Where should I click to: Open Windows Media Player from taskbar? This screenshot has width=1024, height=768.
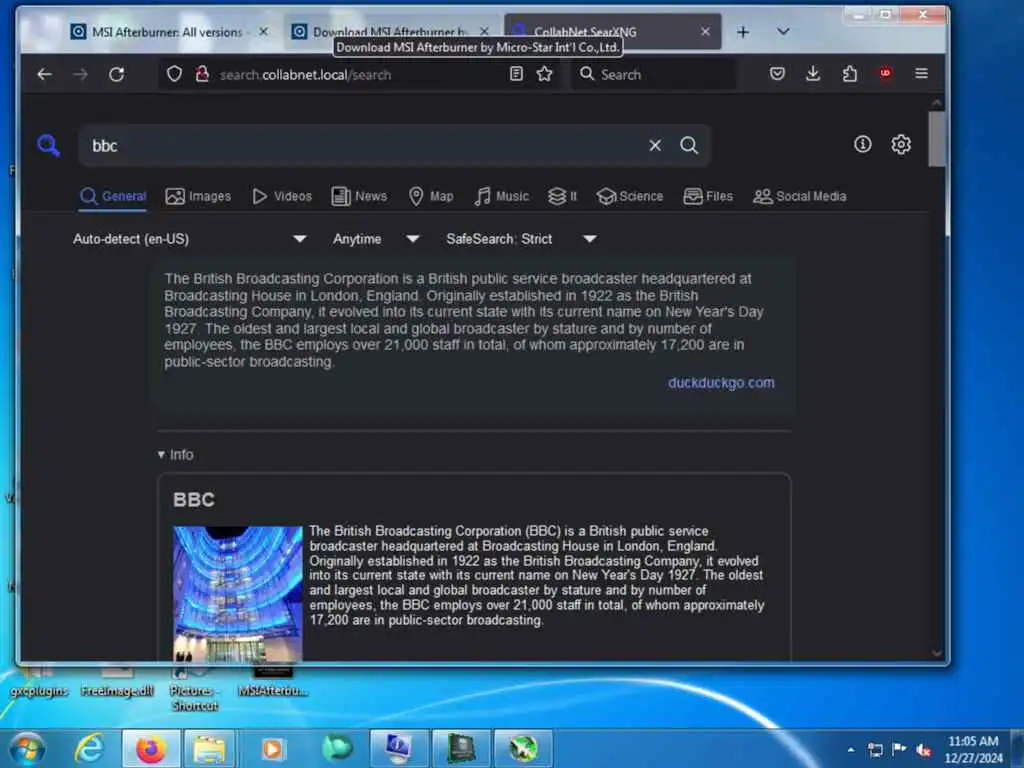[273, 748]
